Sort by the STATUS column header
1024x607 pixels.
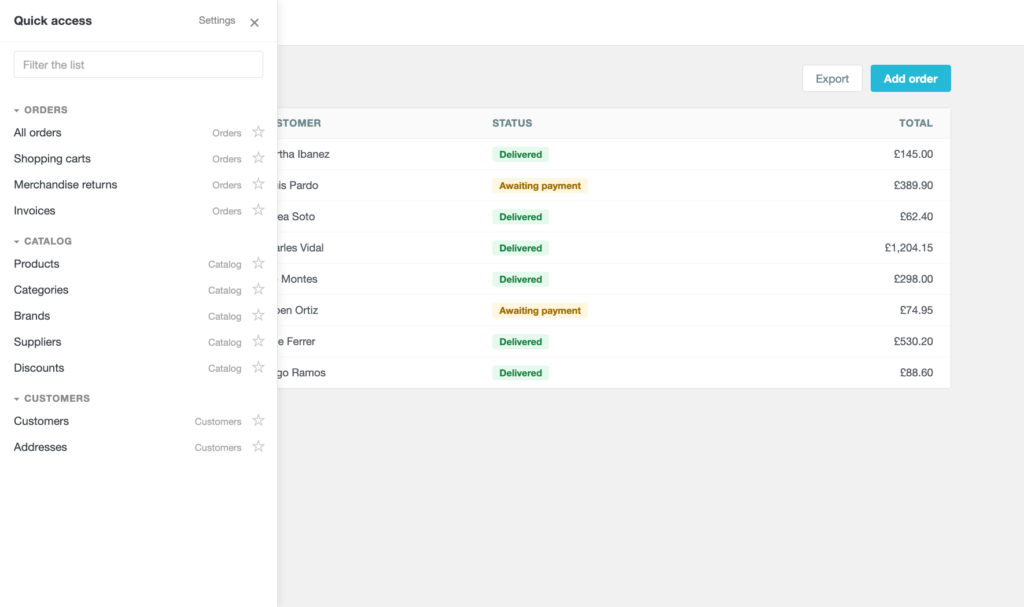[512, 123]
